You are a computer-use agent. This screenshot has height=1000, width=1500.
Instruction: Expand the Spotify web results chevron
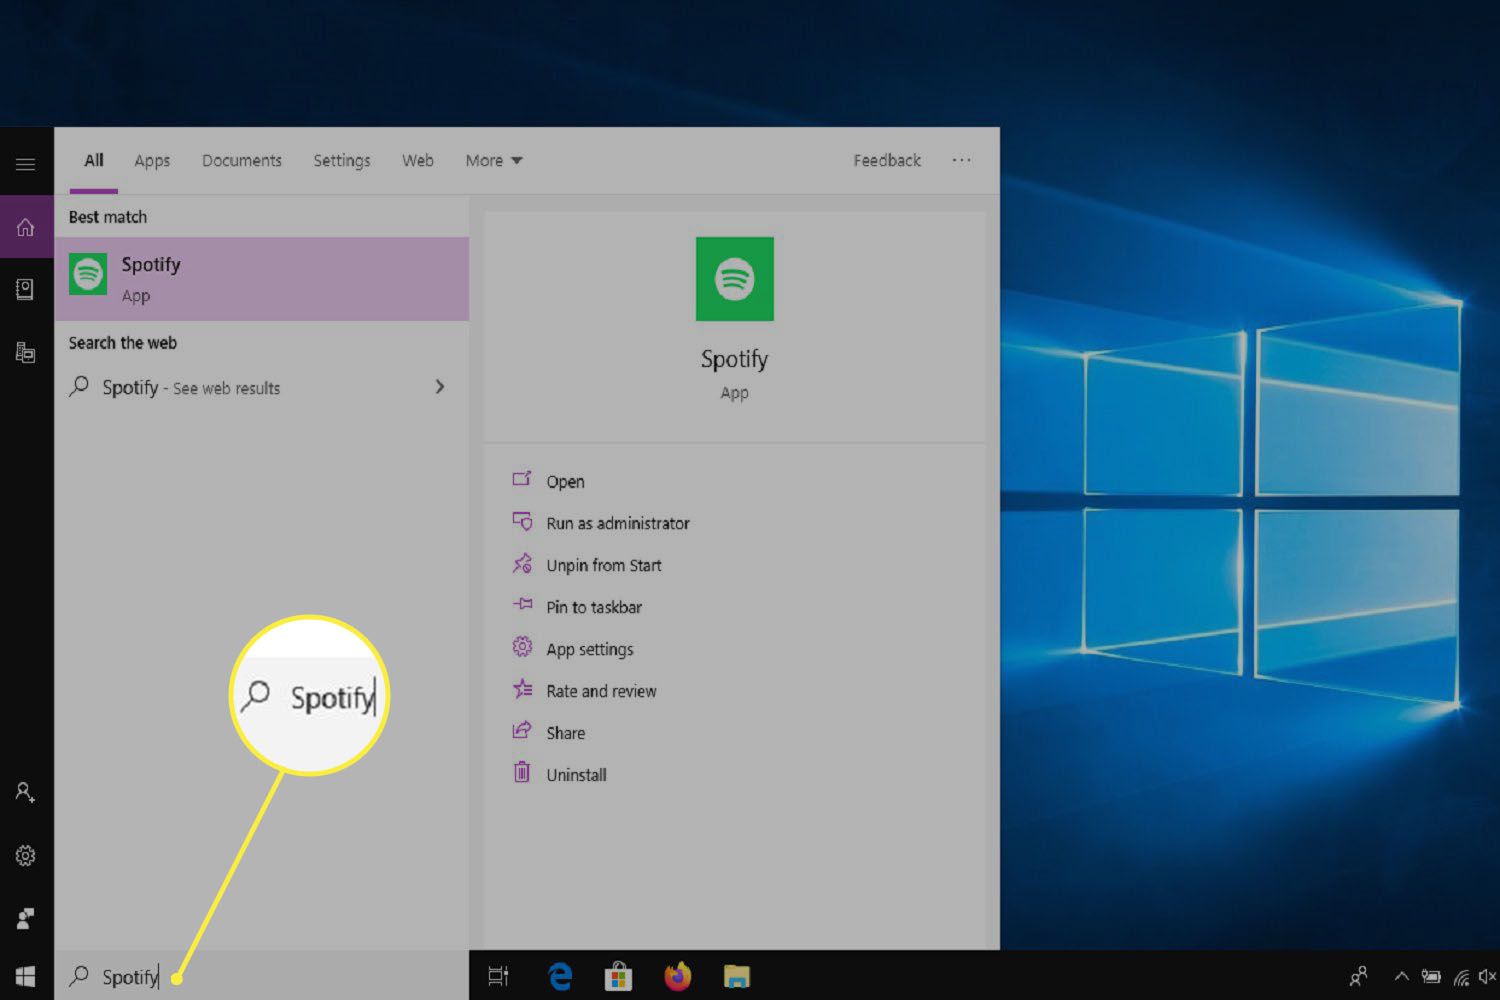440,387
